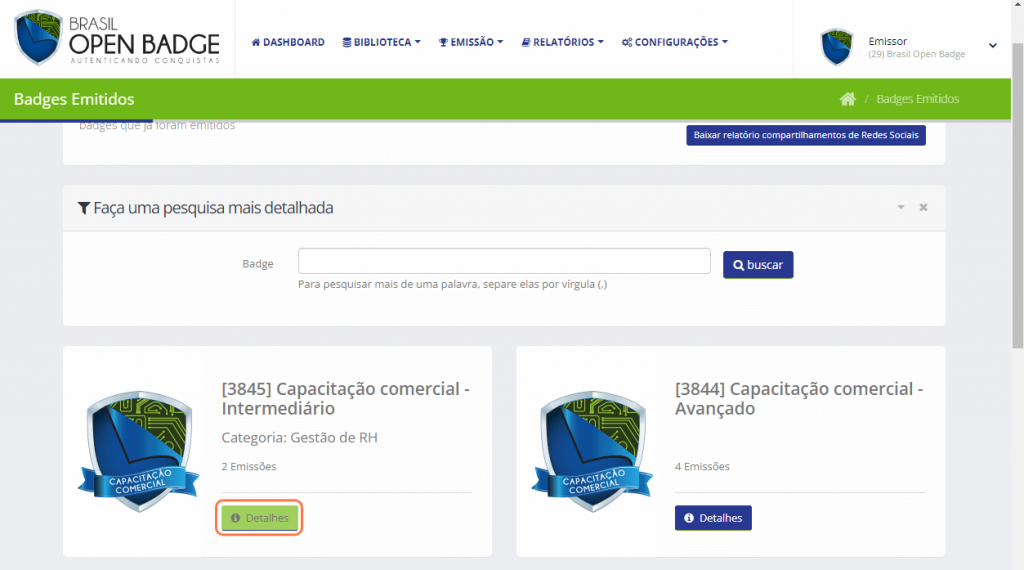Click the 4 Emissões text

[702, 466]
